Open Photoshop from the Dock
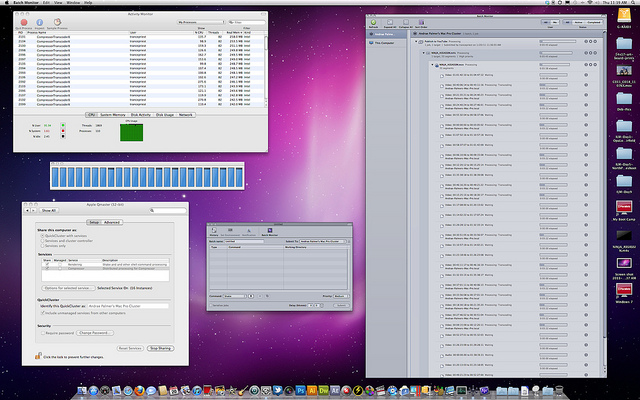The height and width of the screenshot is (400, 640). coord(298,388)
